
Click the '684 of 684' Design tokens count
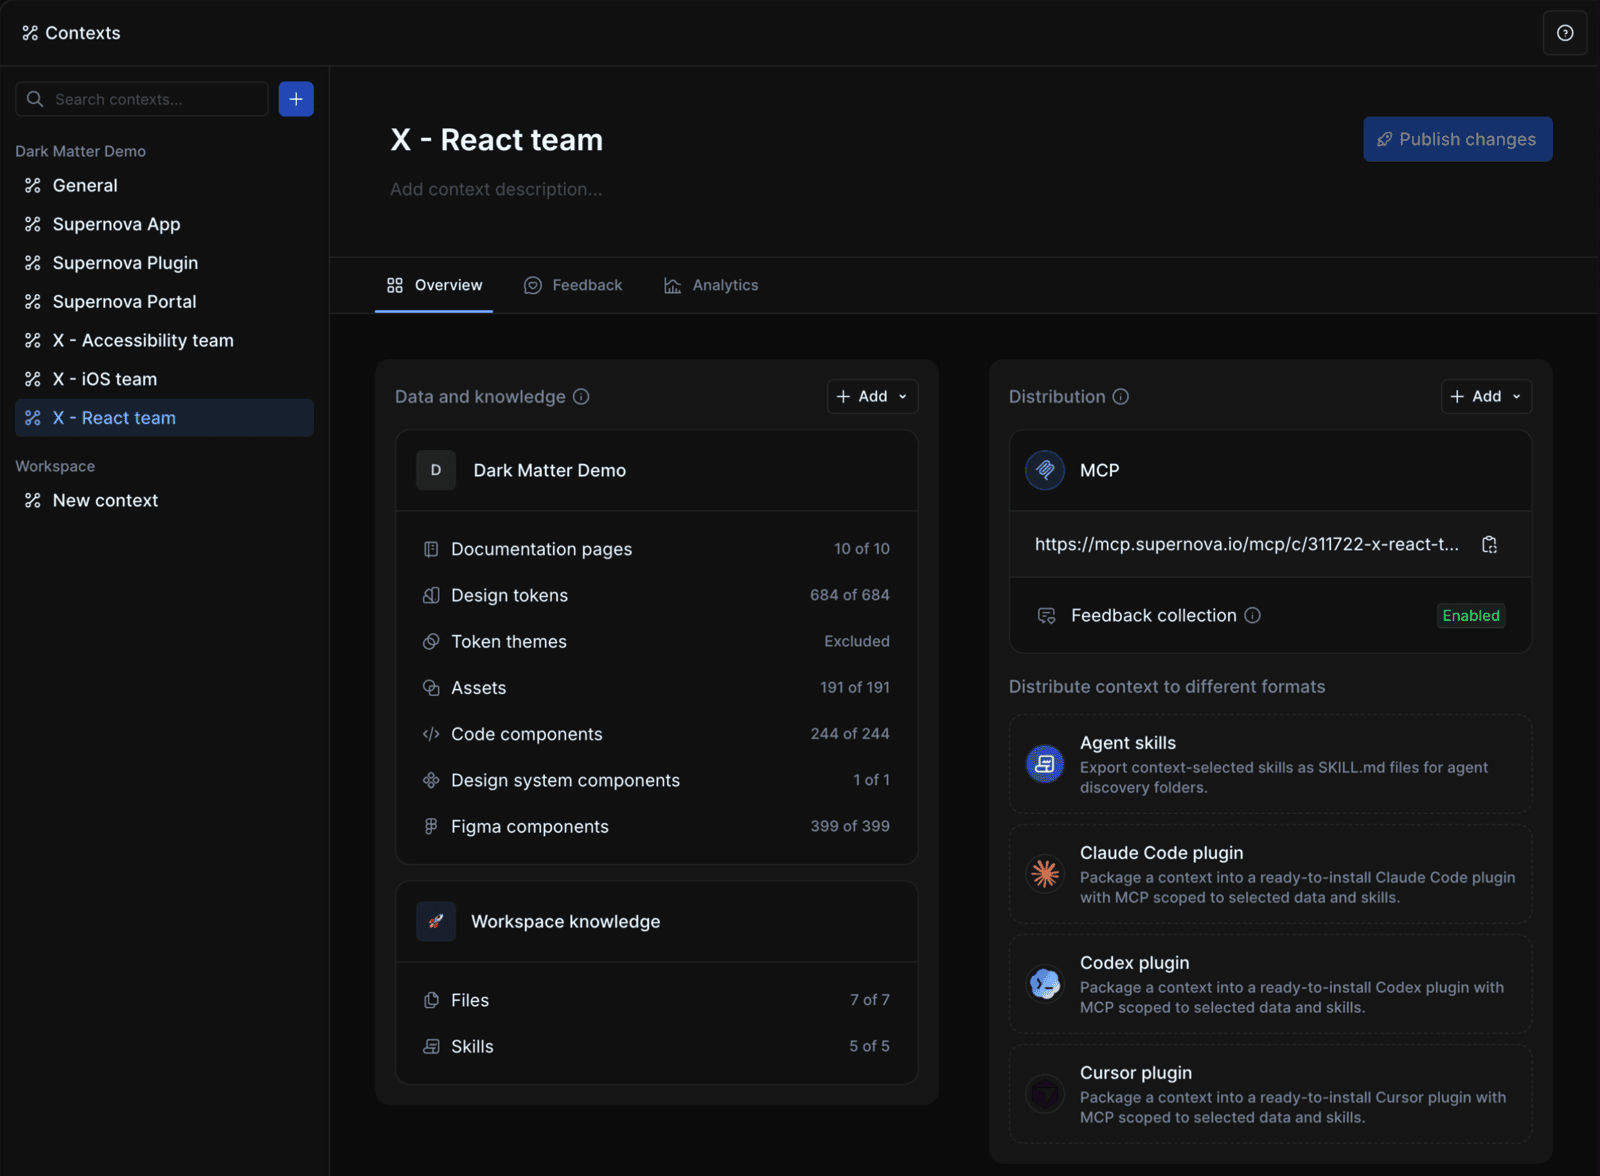click(x=849, y=595)
